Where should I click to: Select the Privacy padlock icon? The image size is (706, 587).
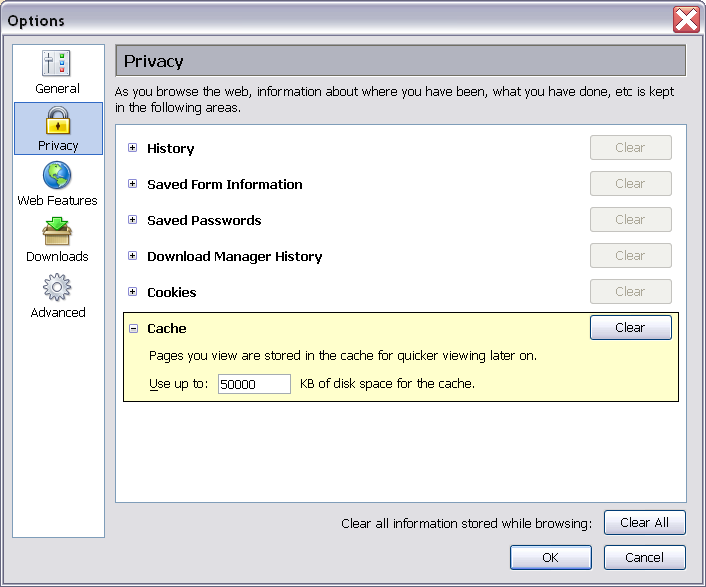coord(58,121)
